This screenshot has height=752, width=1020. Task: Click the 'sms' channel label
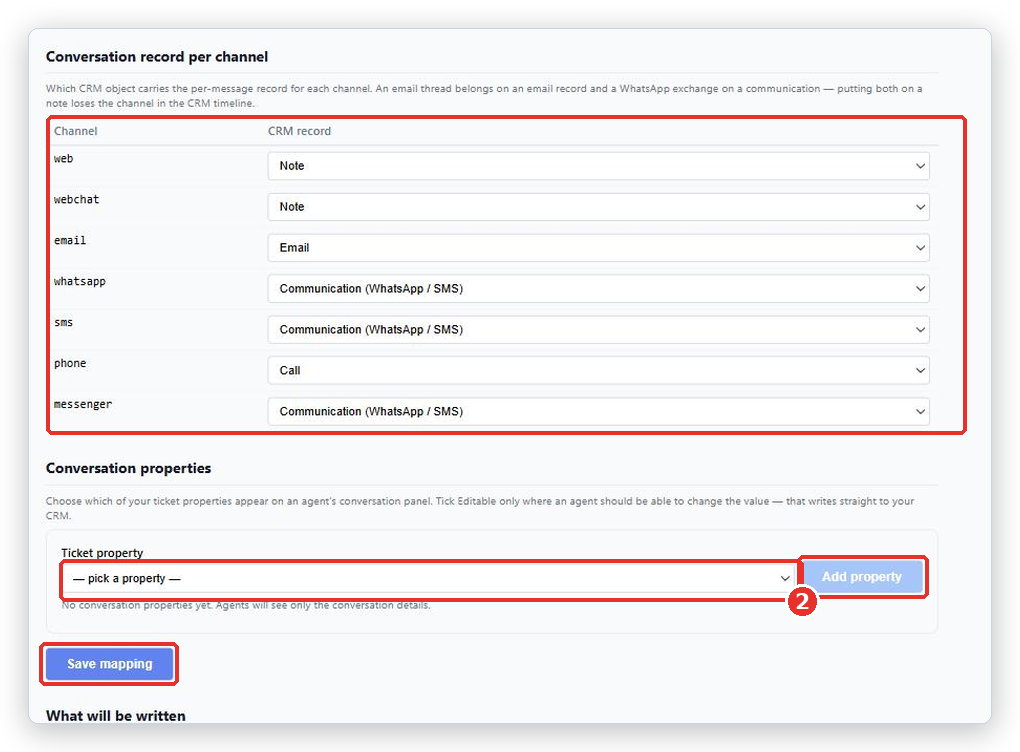(x=64, y=323)
